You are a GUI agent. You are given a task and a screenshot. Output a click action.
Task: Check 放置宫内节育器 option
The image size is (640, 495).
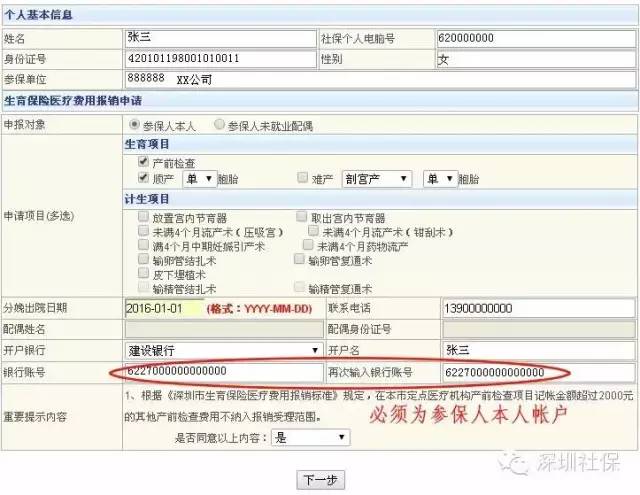[x=144, y=216]
